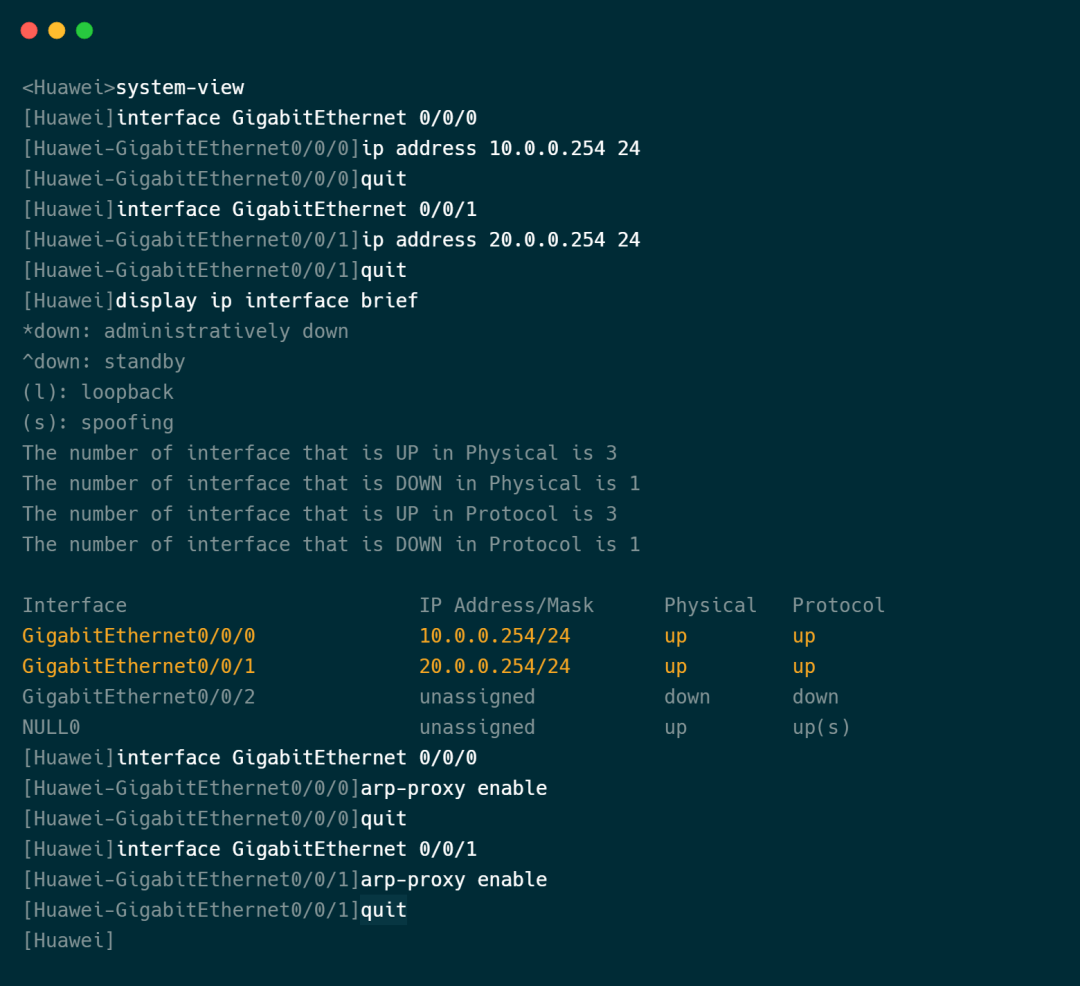Viewport: 1080px width, 986px height.
Task: Click the green maximize window dot
Action: (x=84, y=30)
